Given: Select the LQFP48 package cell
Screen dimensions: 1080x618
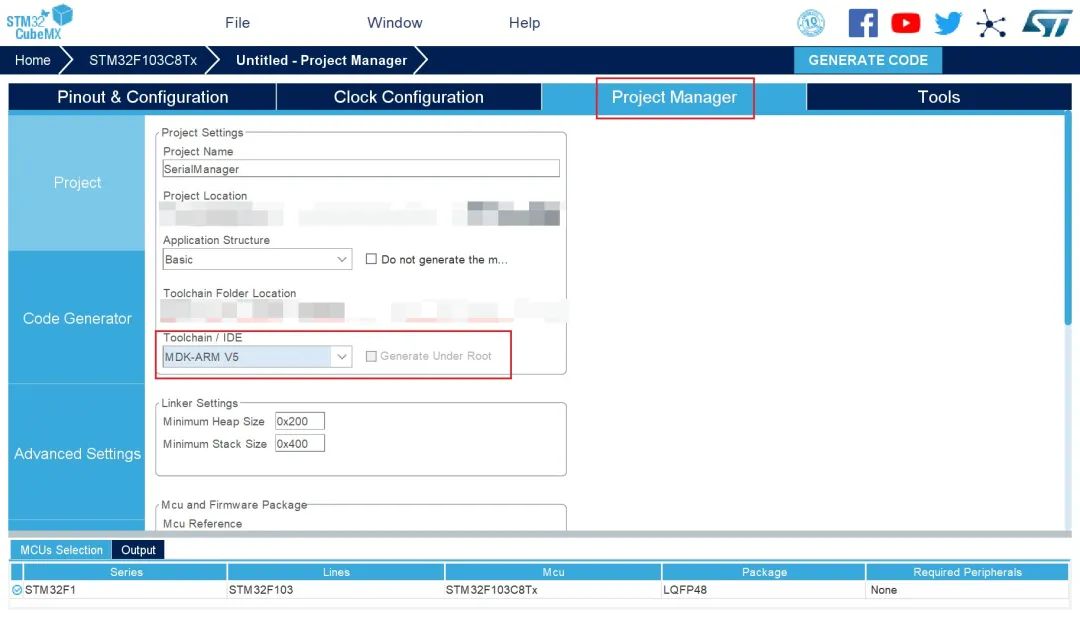Looking at the screenshot, I should tap(764, 590).
